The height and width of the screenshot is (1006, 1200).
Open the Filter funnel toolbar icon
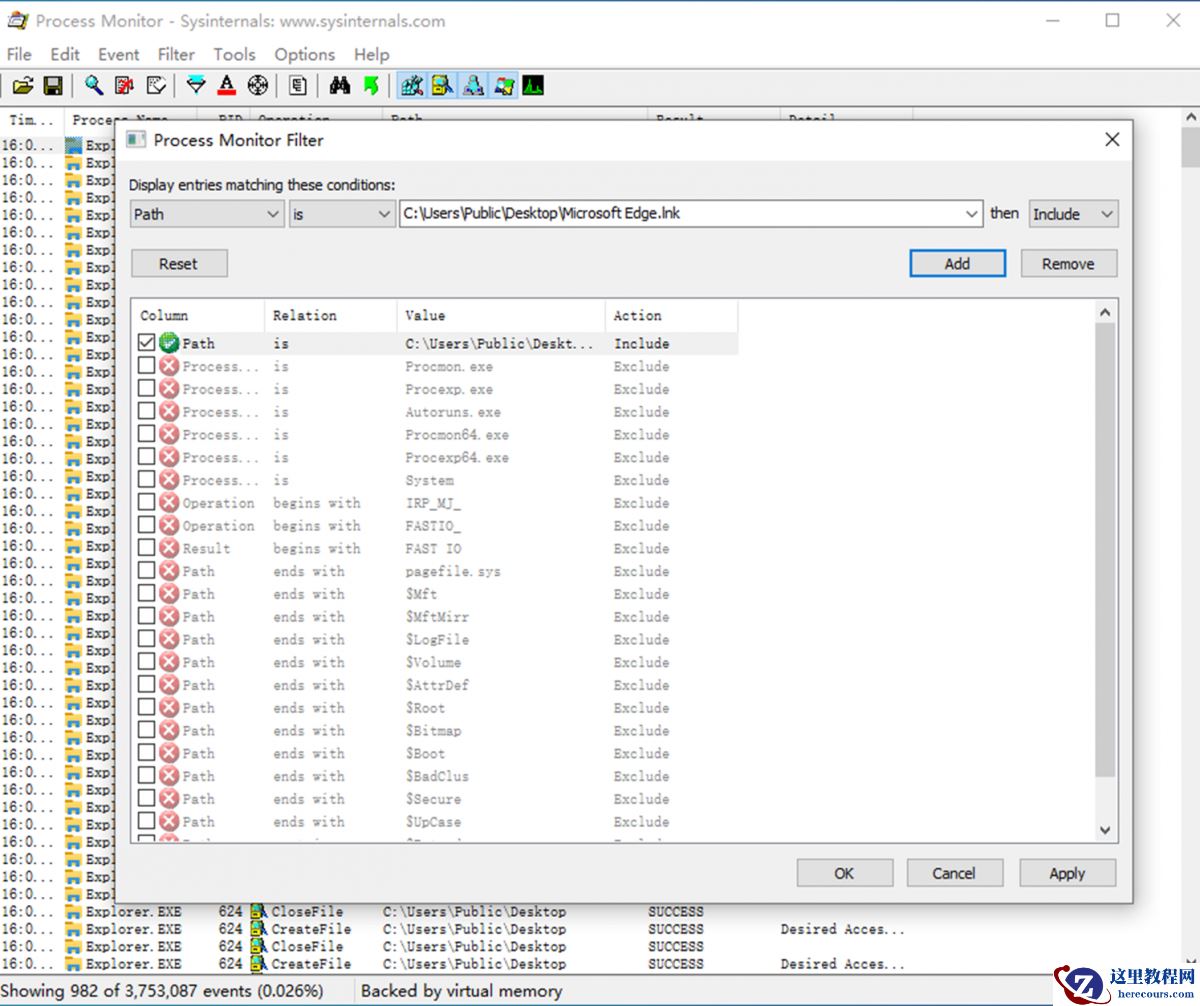point(196,86)
